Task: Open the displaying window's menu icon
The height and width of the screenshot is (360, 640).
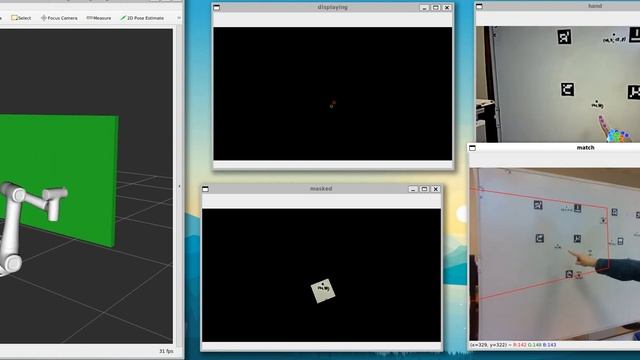Action: click(x=217, y=7)
